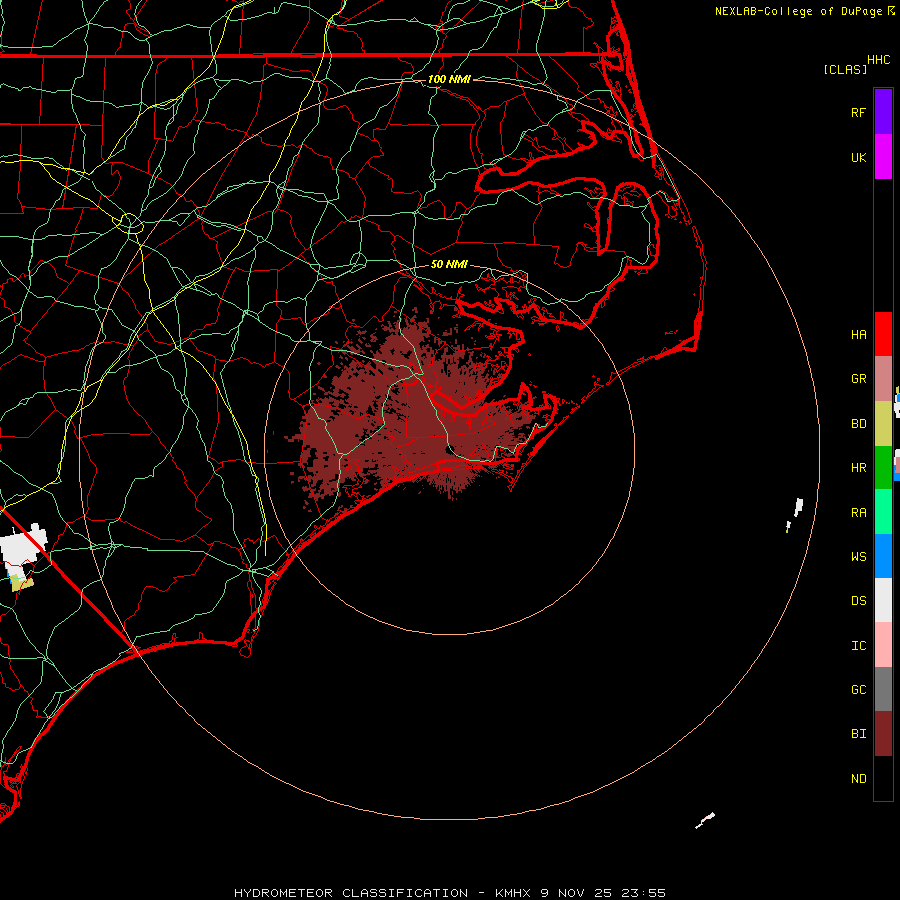Click the light pink IC legend swatch
The image size is (900, 900).
tap(883, 645)
